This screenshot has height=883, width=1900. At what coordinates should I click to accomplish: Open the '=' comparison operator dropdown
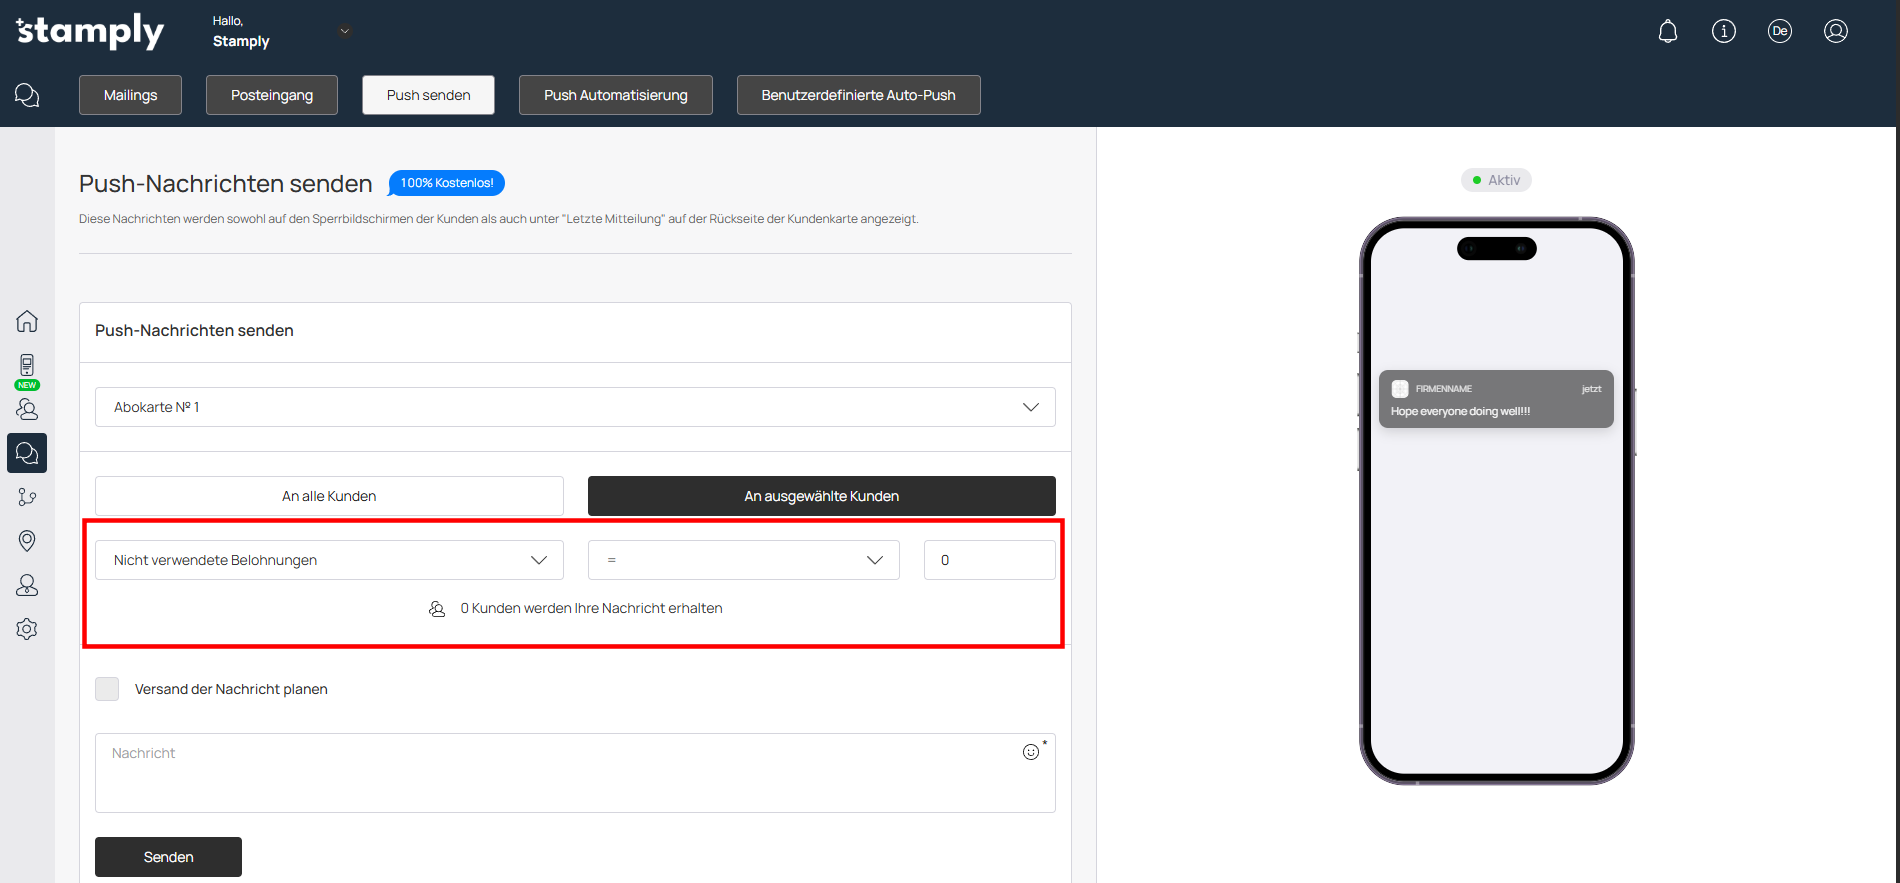pyautogui.click(x=743, y=560)
